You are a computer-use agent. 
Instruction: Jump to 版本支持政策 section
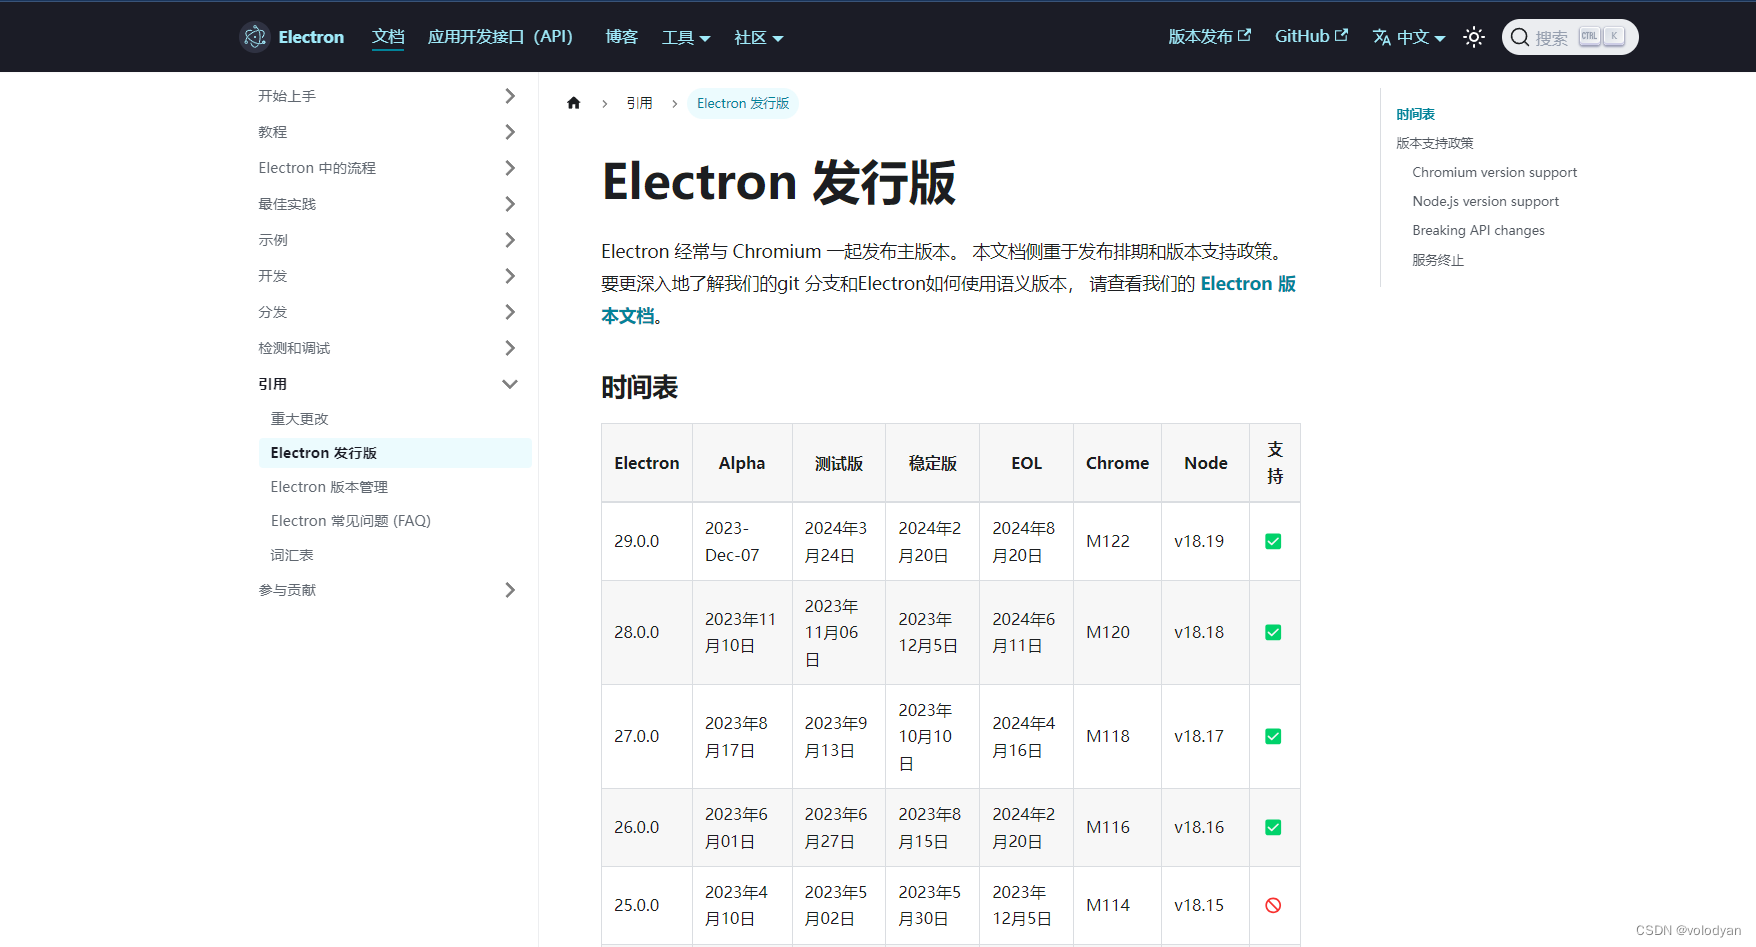pyautogui.click(x=1435, y=143)
